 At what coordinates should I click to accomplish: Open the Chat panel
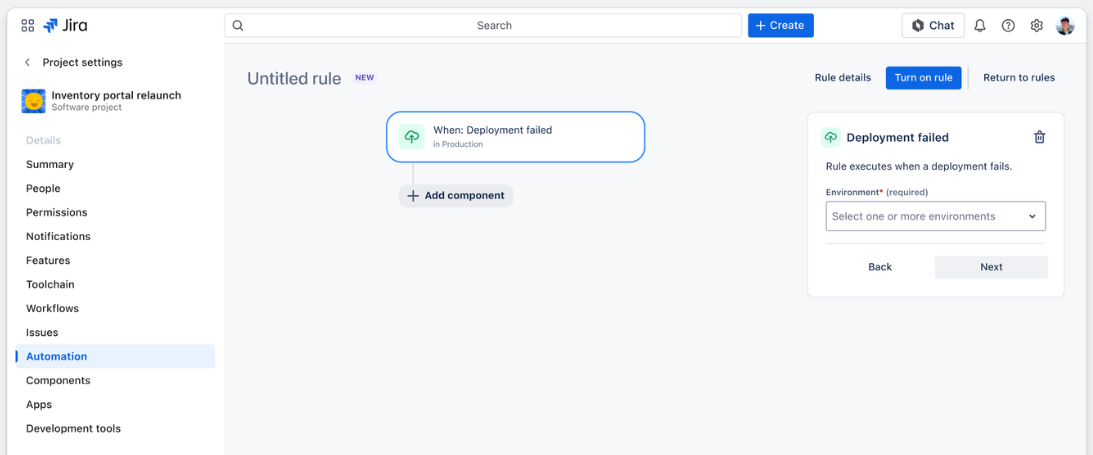932,26
